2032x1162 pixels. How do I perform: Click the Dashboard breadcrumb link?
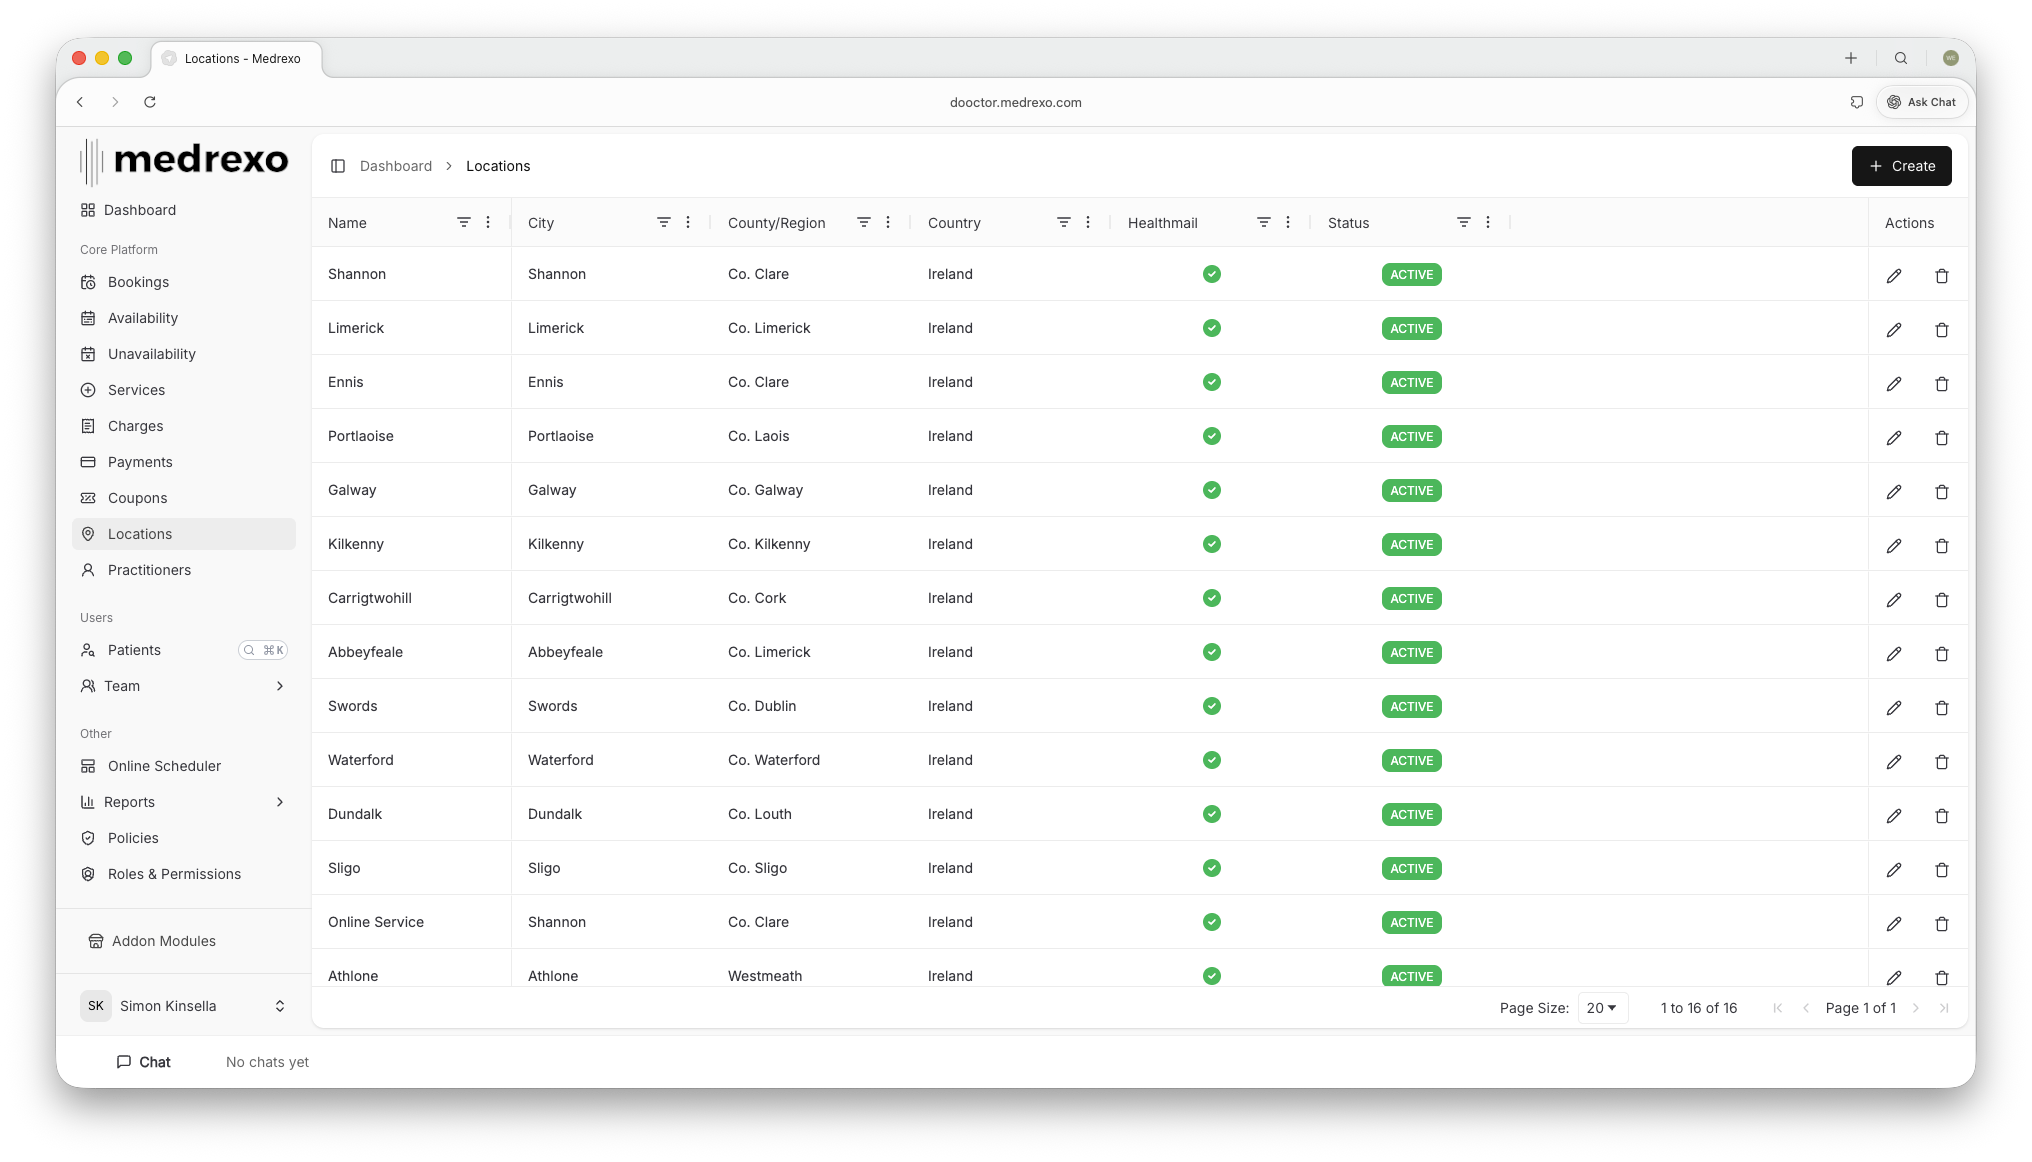(396, 166)
